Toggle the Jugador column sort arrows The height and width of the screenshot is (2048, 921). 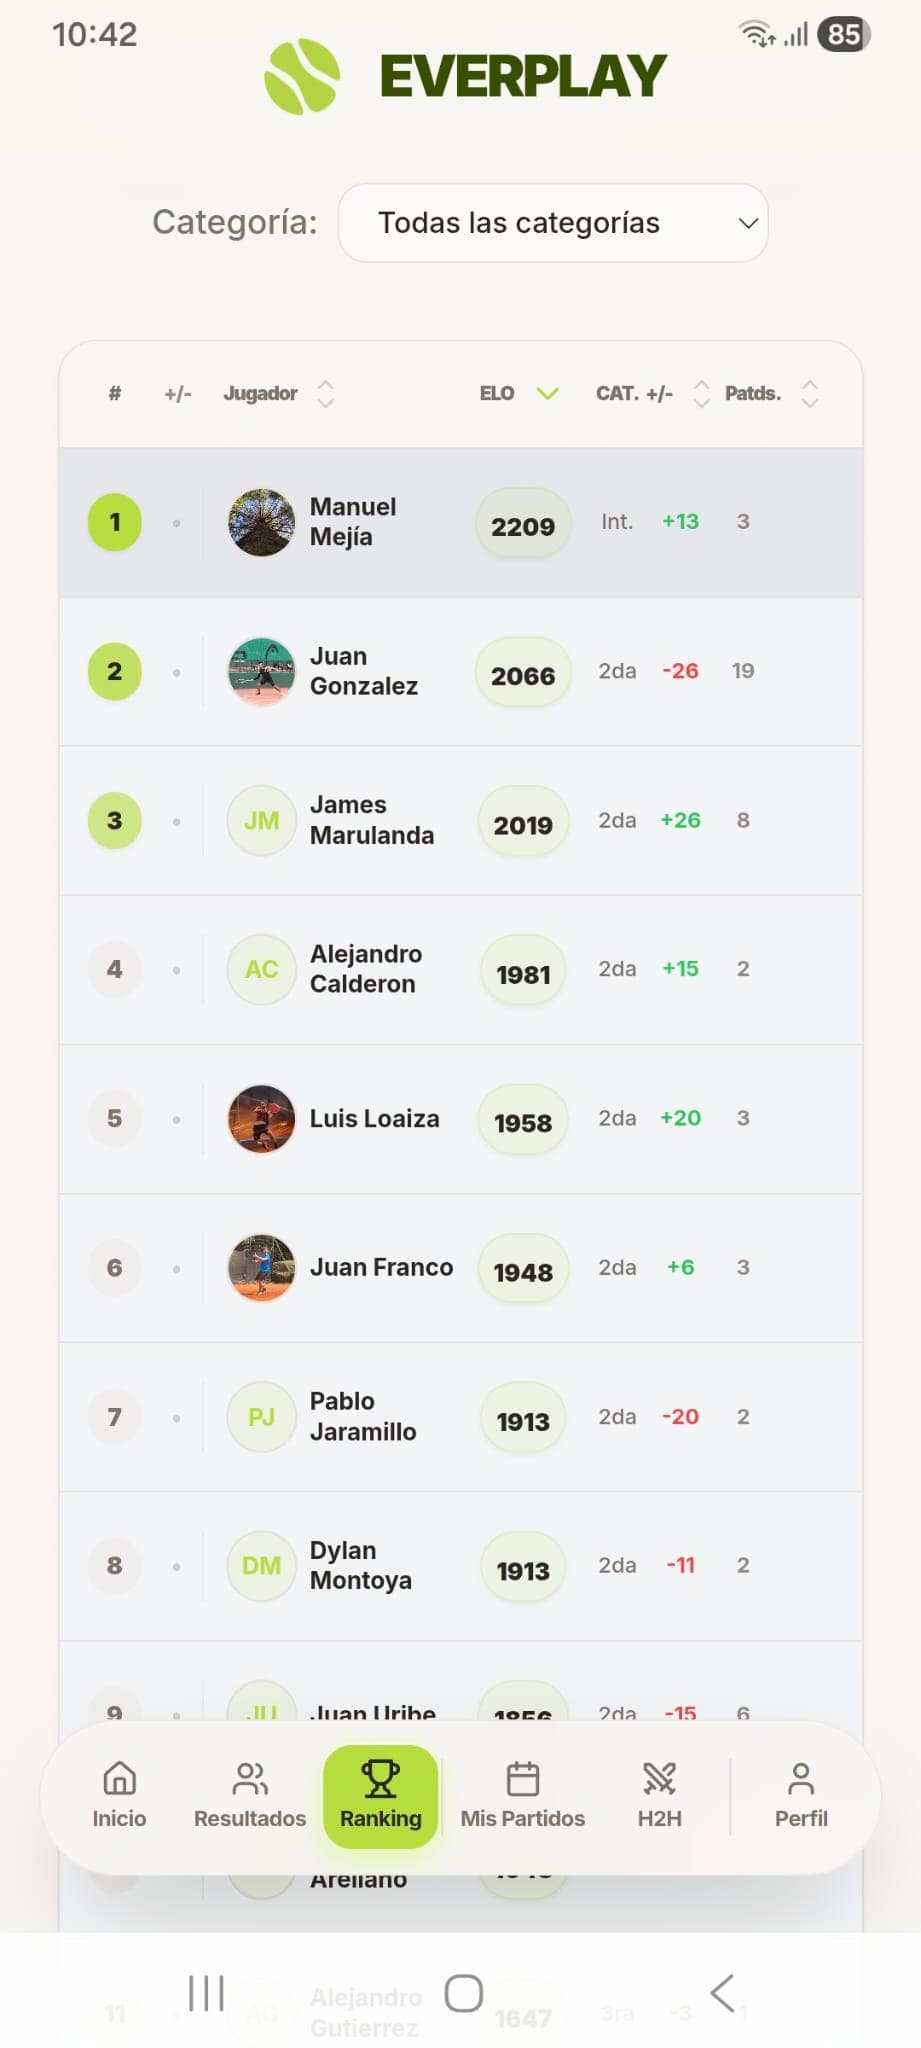point(325,394)
